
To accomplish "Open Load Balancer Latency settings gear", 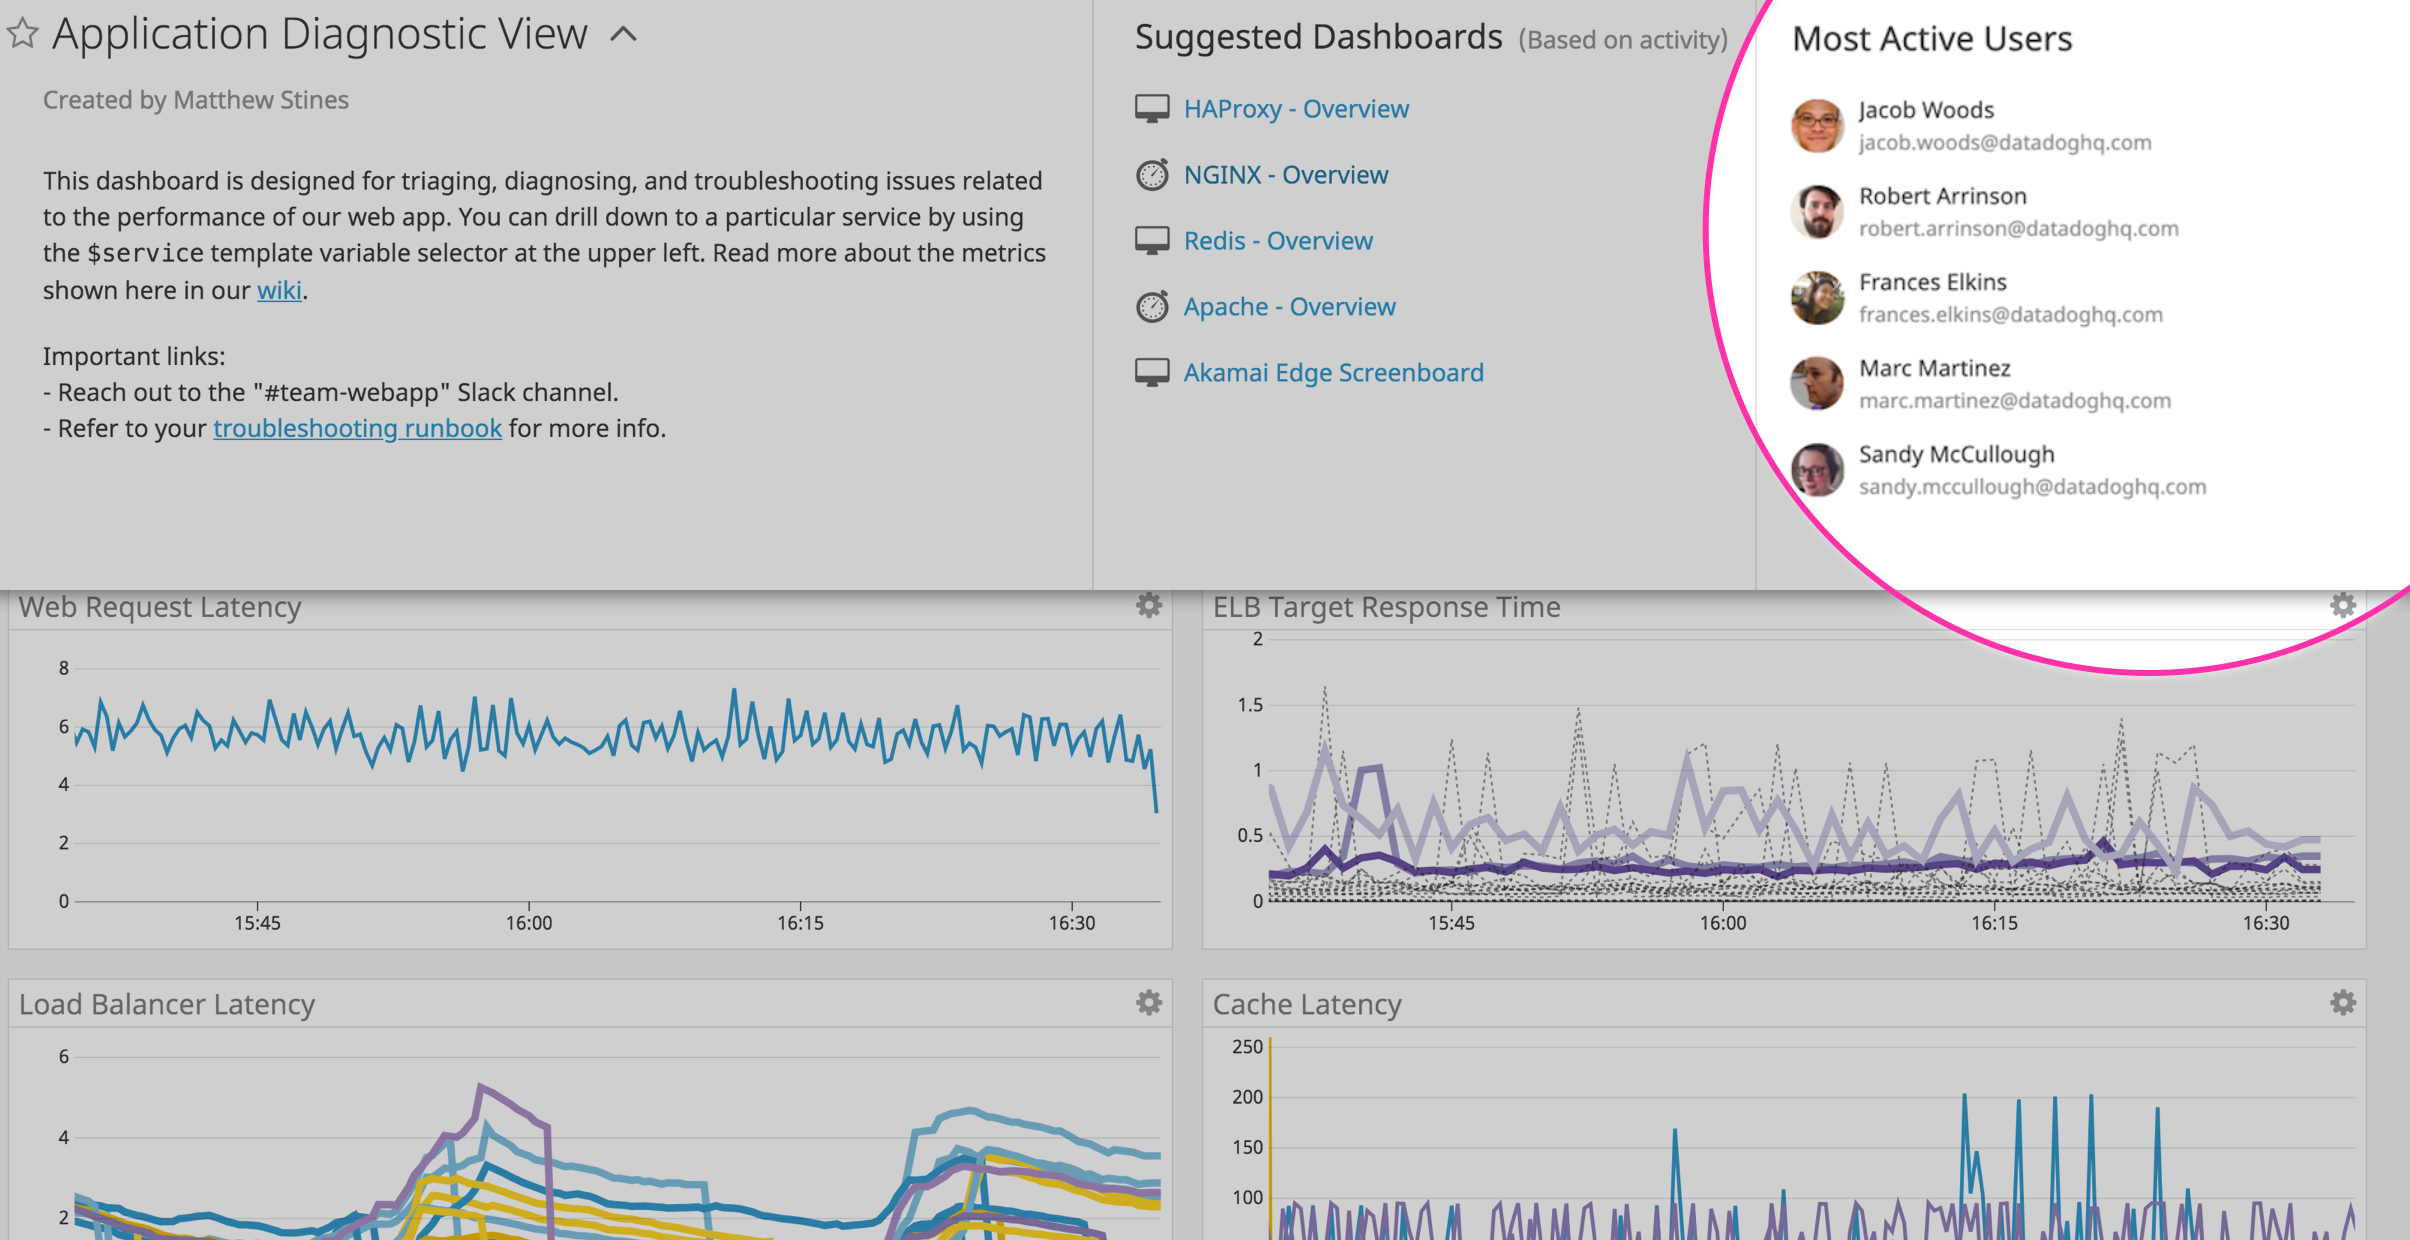I will [x=1148, y=1002].
